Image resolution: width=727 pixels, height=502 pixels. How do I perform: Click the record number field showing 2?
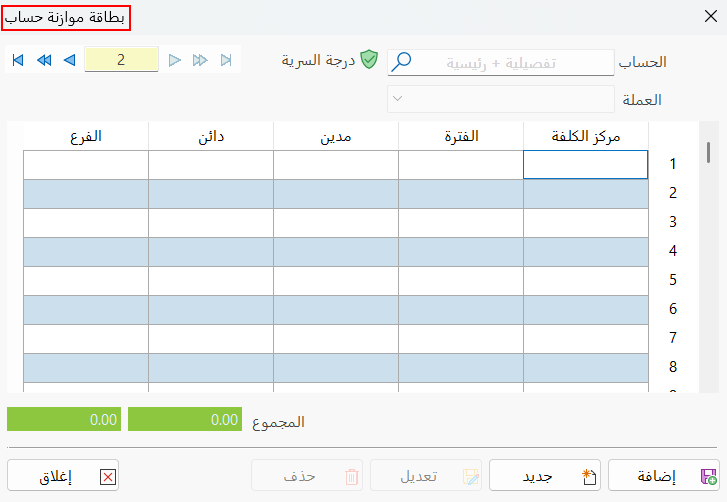pyautogui.click(x=121, y=59)
